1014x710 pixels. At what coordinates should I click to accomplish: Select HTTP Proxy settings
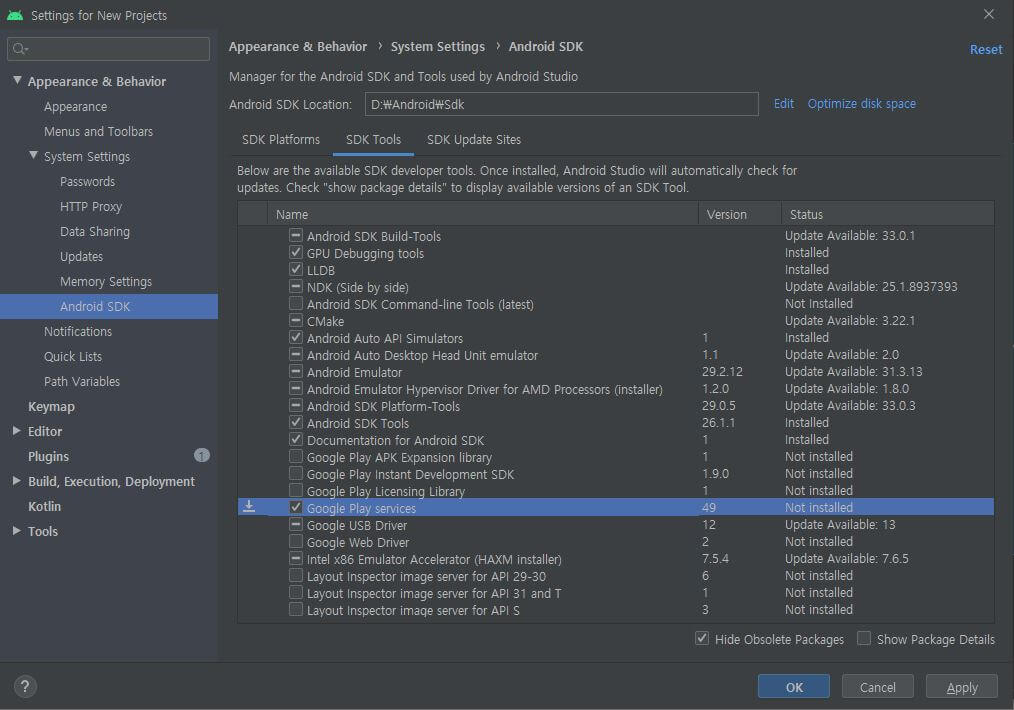(x=91, y=206)
